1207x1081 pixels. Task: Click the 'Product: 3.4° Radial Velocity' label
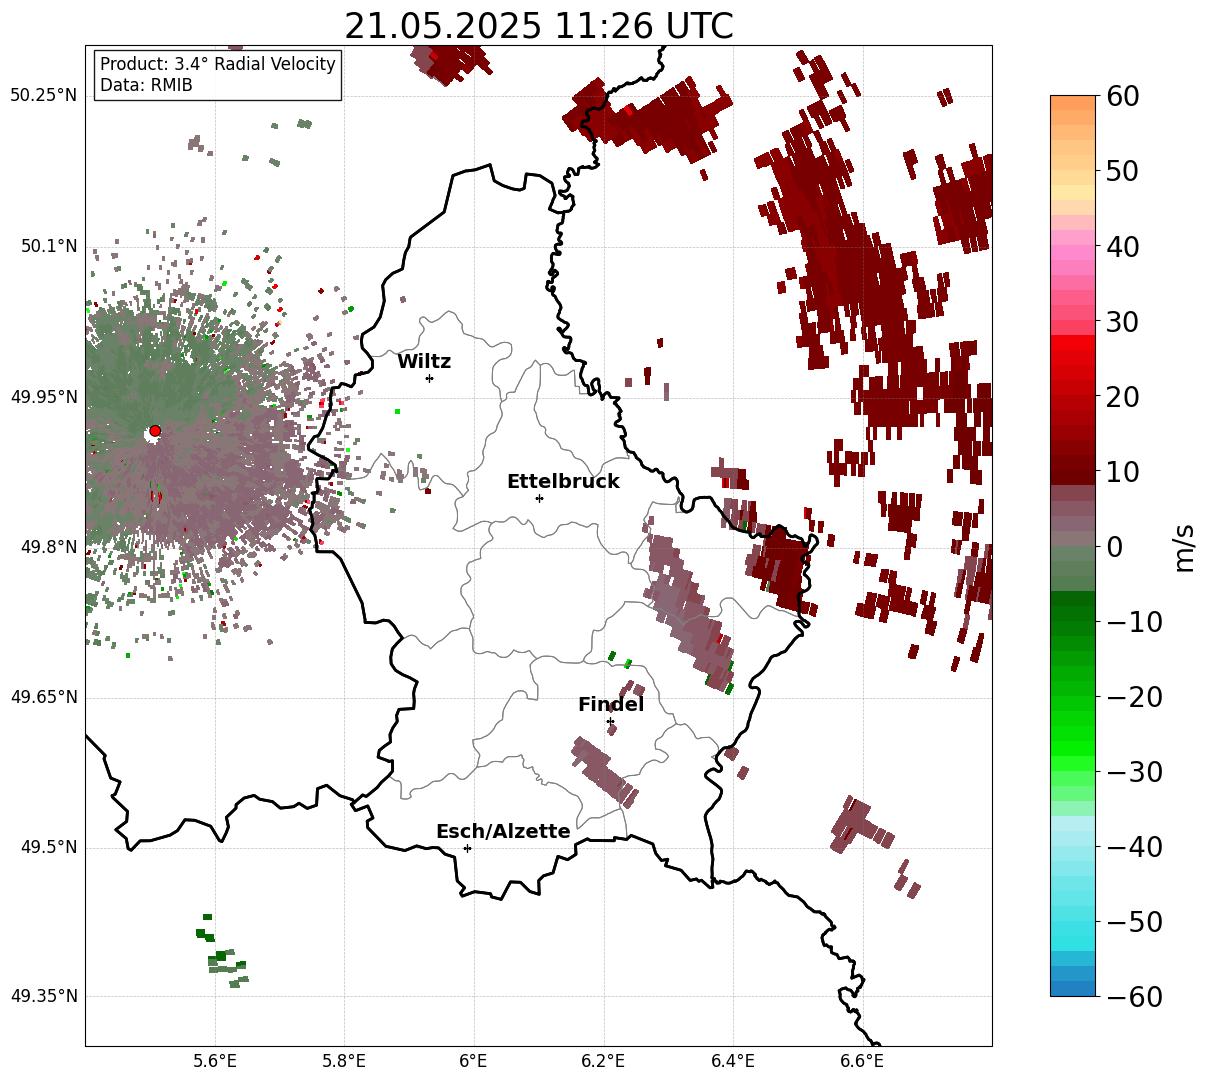click(x=218, y=64)
